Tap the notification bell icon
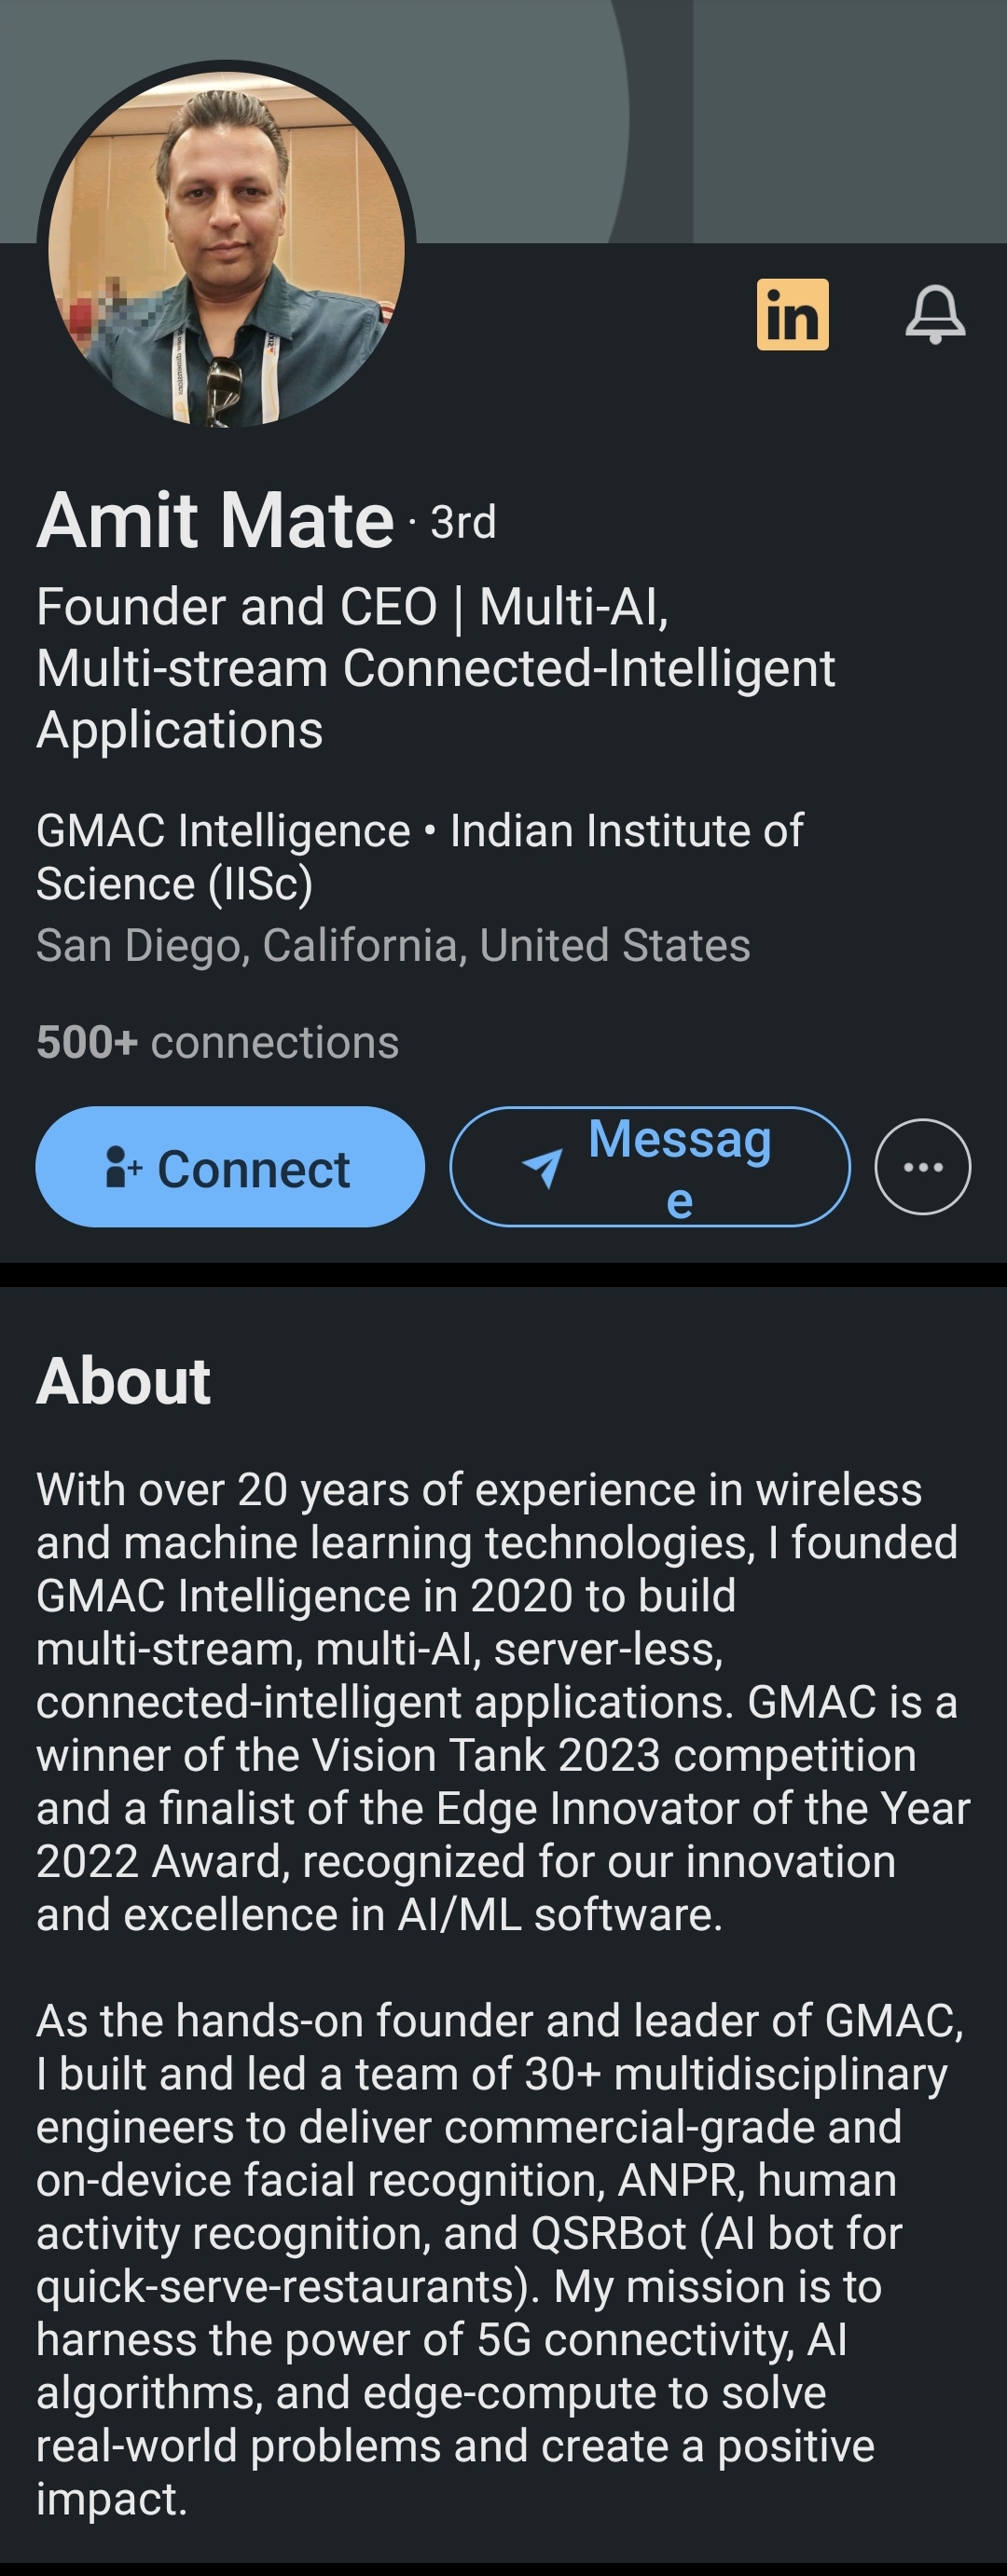1007x2576 pixels. click(935, 315)
